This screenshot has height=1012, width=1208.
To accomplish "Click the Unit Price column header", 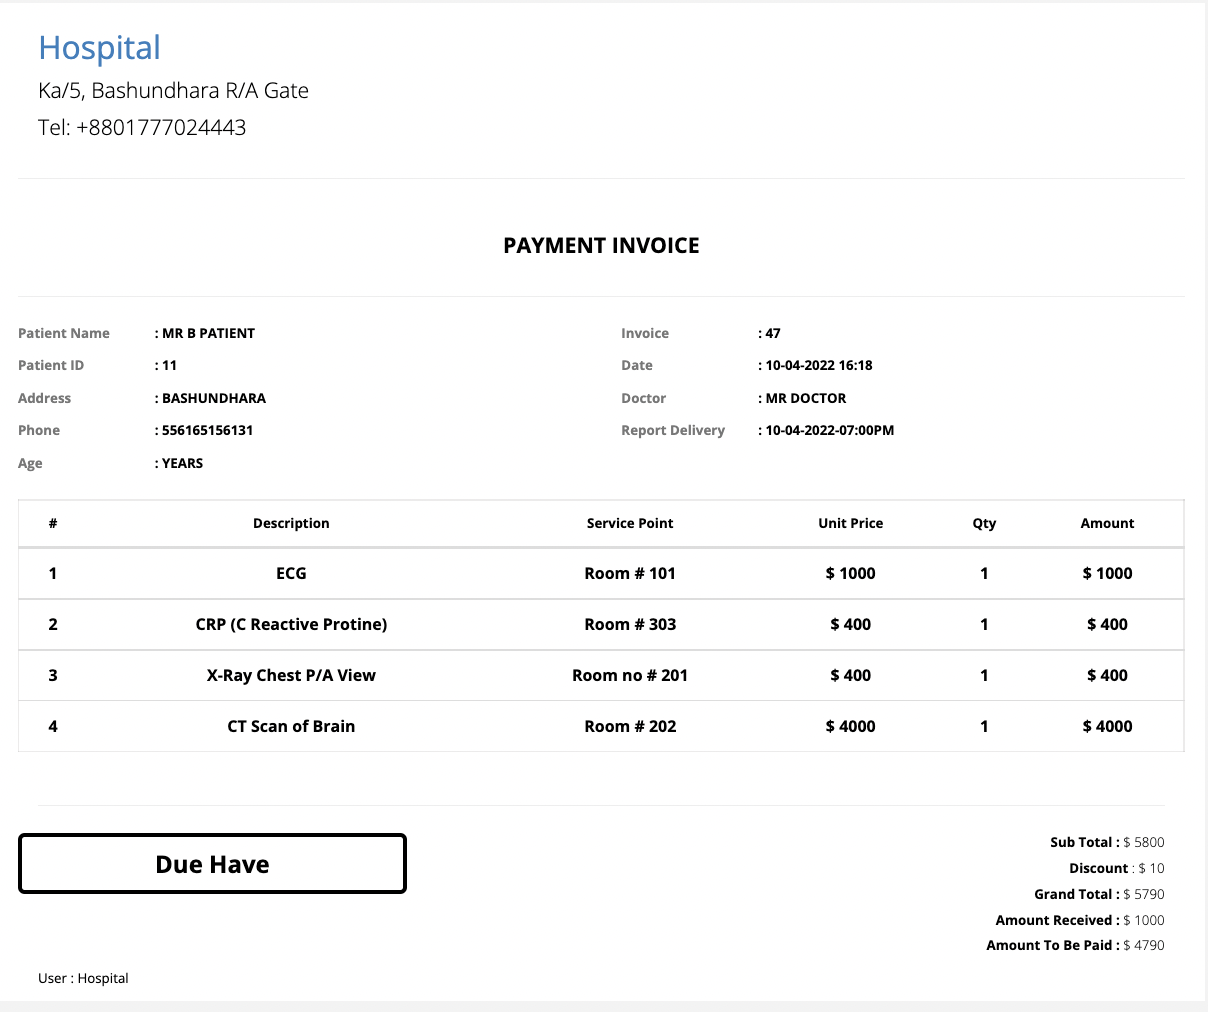I will click(x=850, y=524).
